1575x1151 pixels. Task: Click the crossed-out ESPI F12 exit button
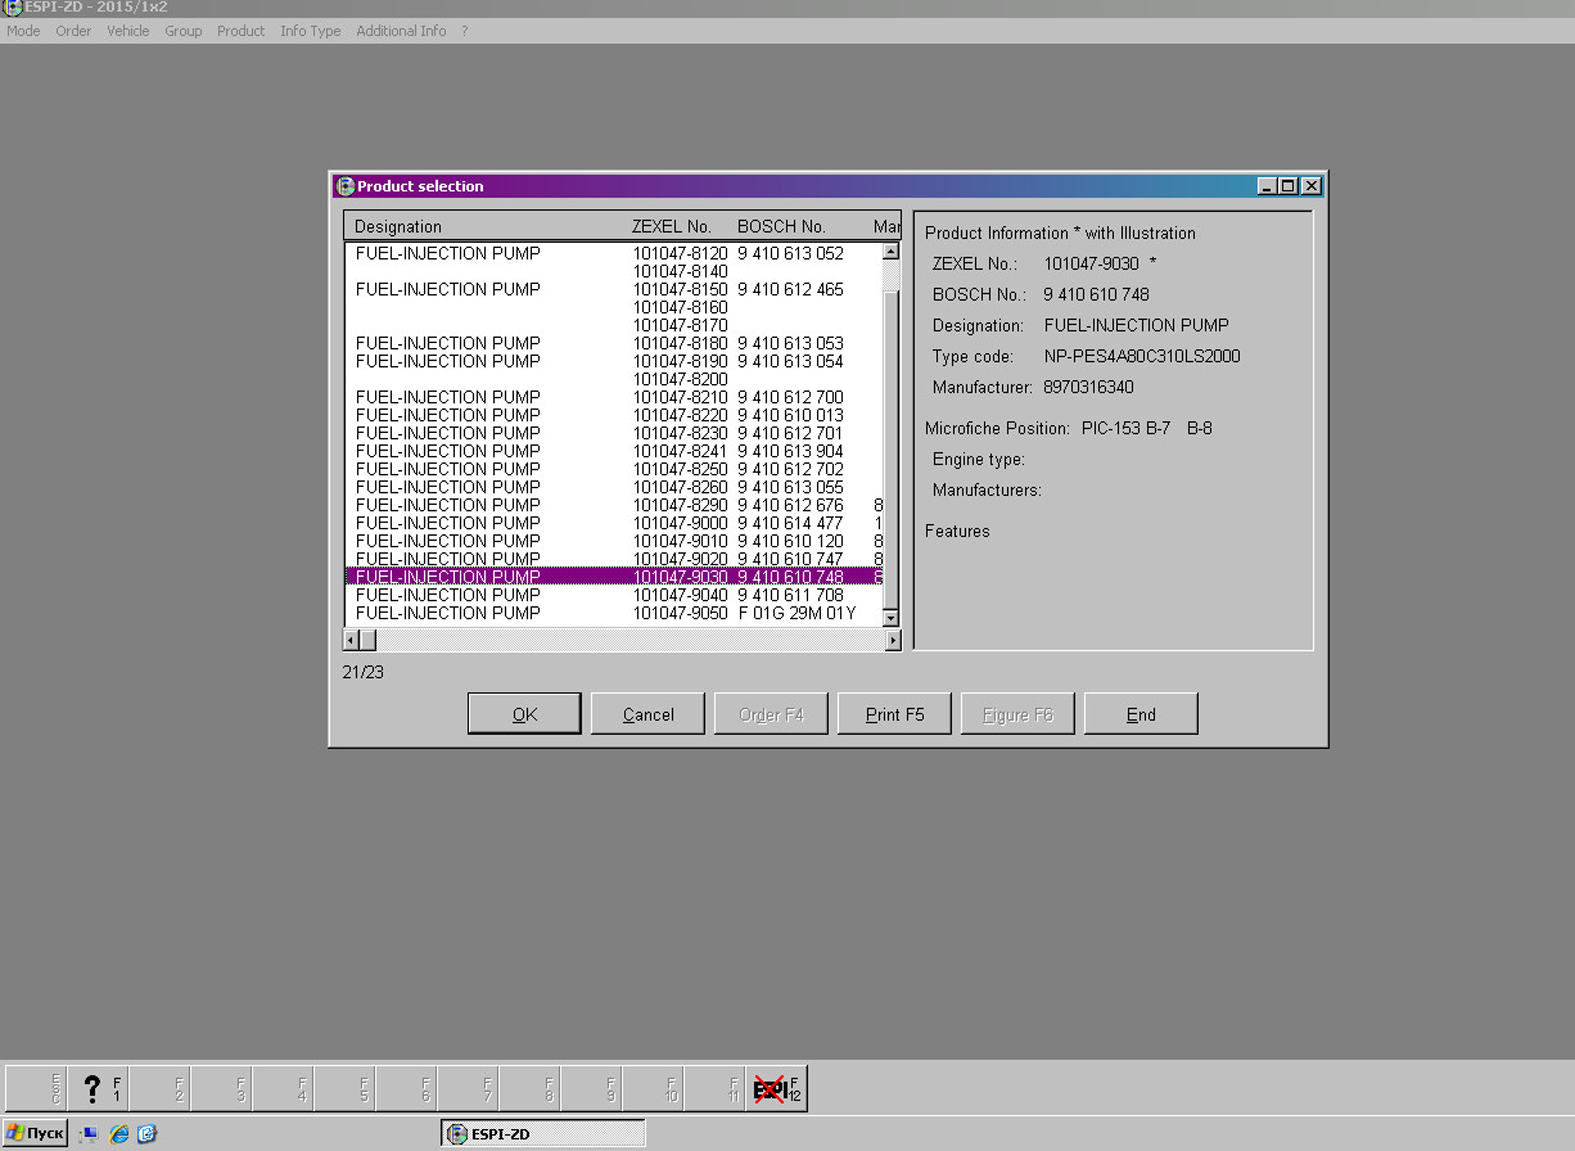coord(776,1088)
